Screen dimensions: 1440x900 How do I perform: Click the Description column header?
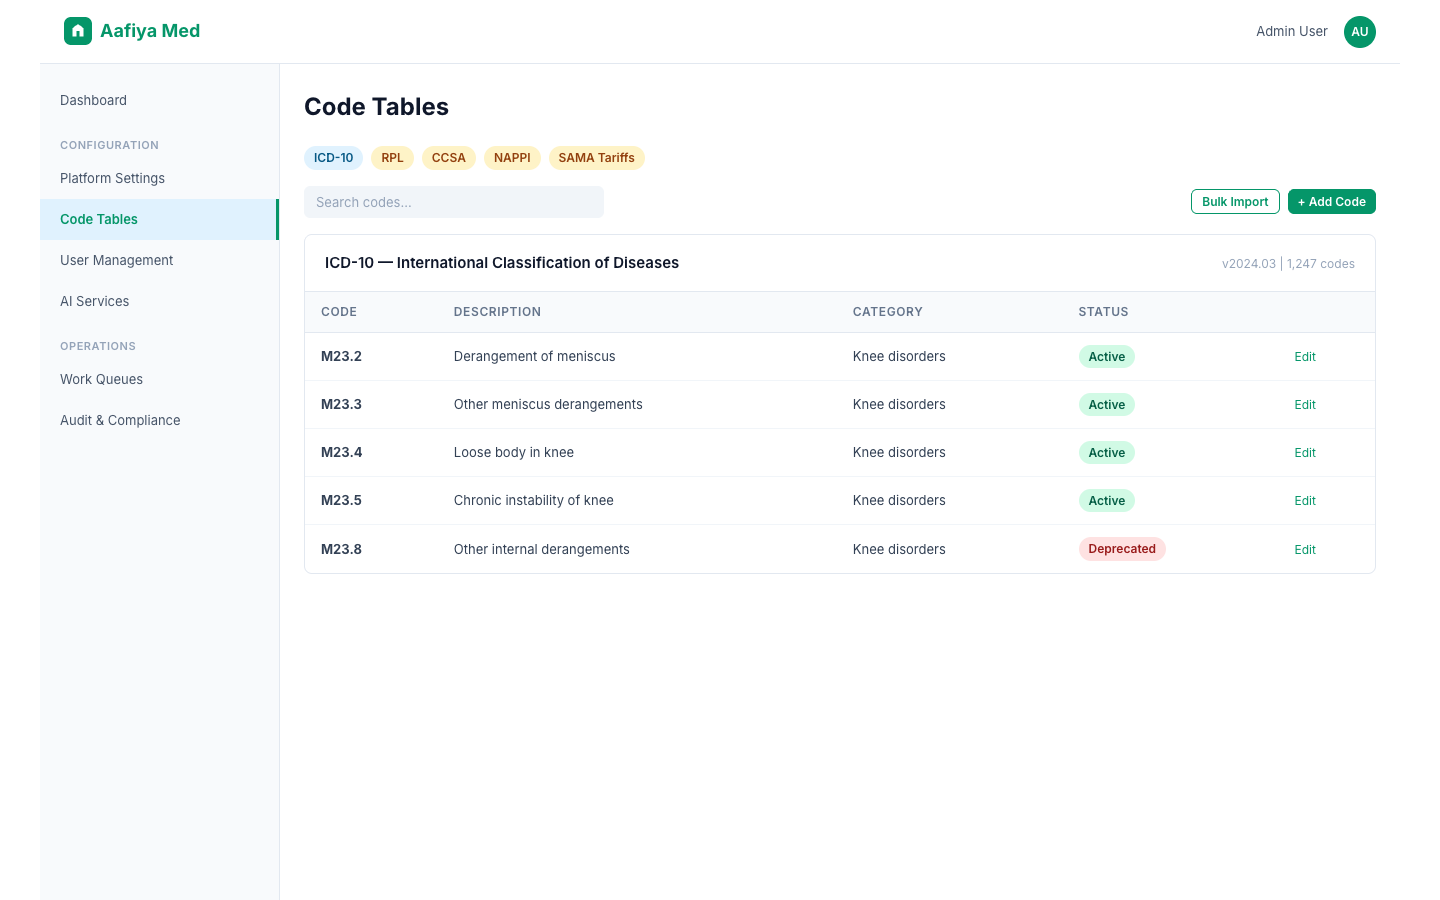[x=497, y=312]
